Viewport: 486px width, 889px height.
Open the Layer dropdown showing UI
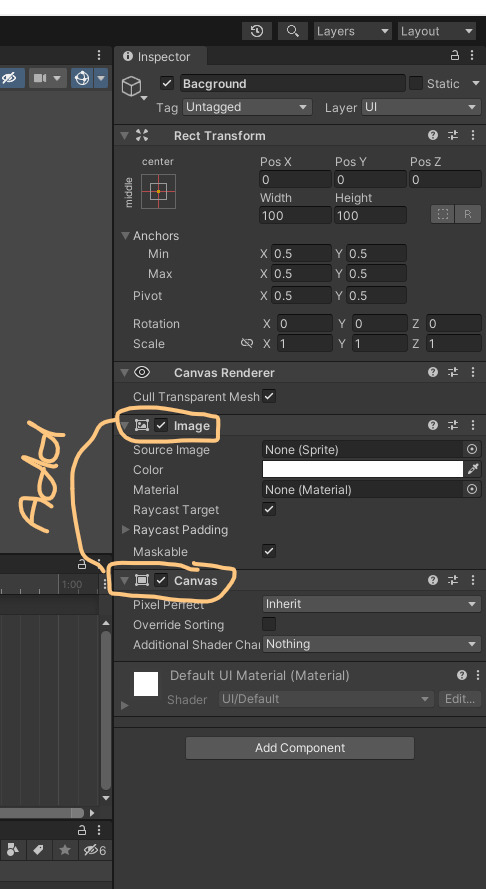pos(421,107)
